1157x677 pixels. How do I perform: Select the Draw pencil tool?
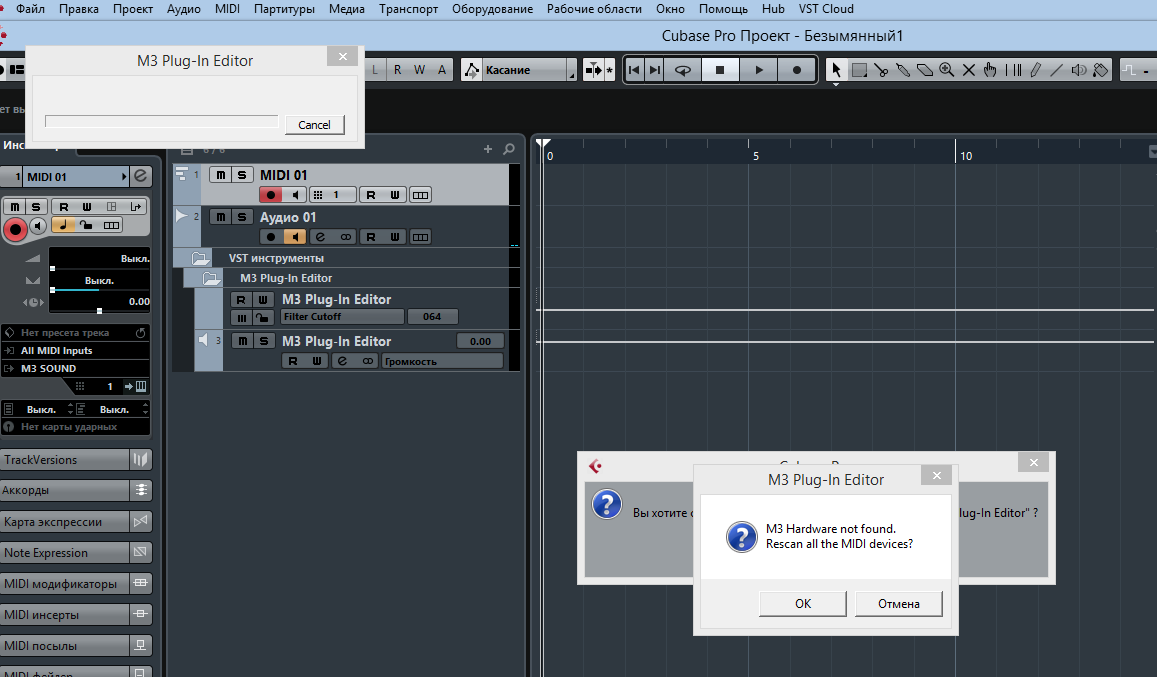pos(1035,70)
